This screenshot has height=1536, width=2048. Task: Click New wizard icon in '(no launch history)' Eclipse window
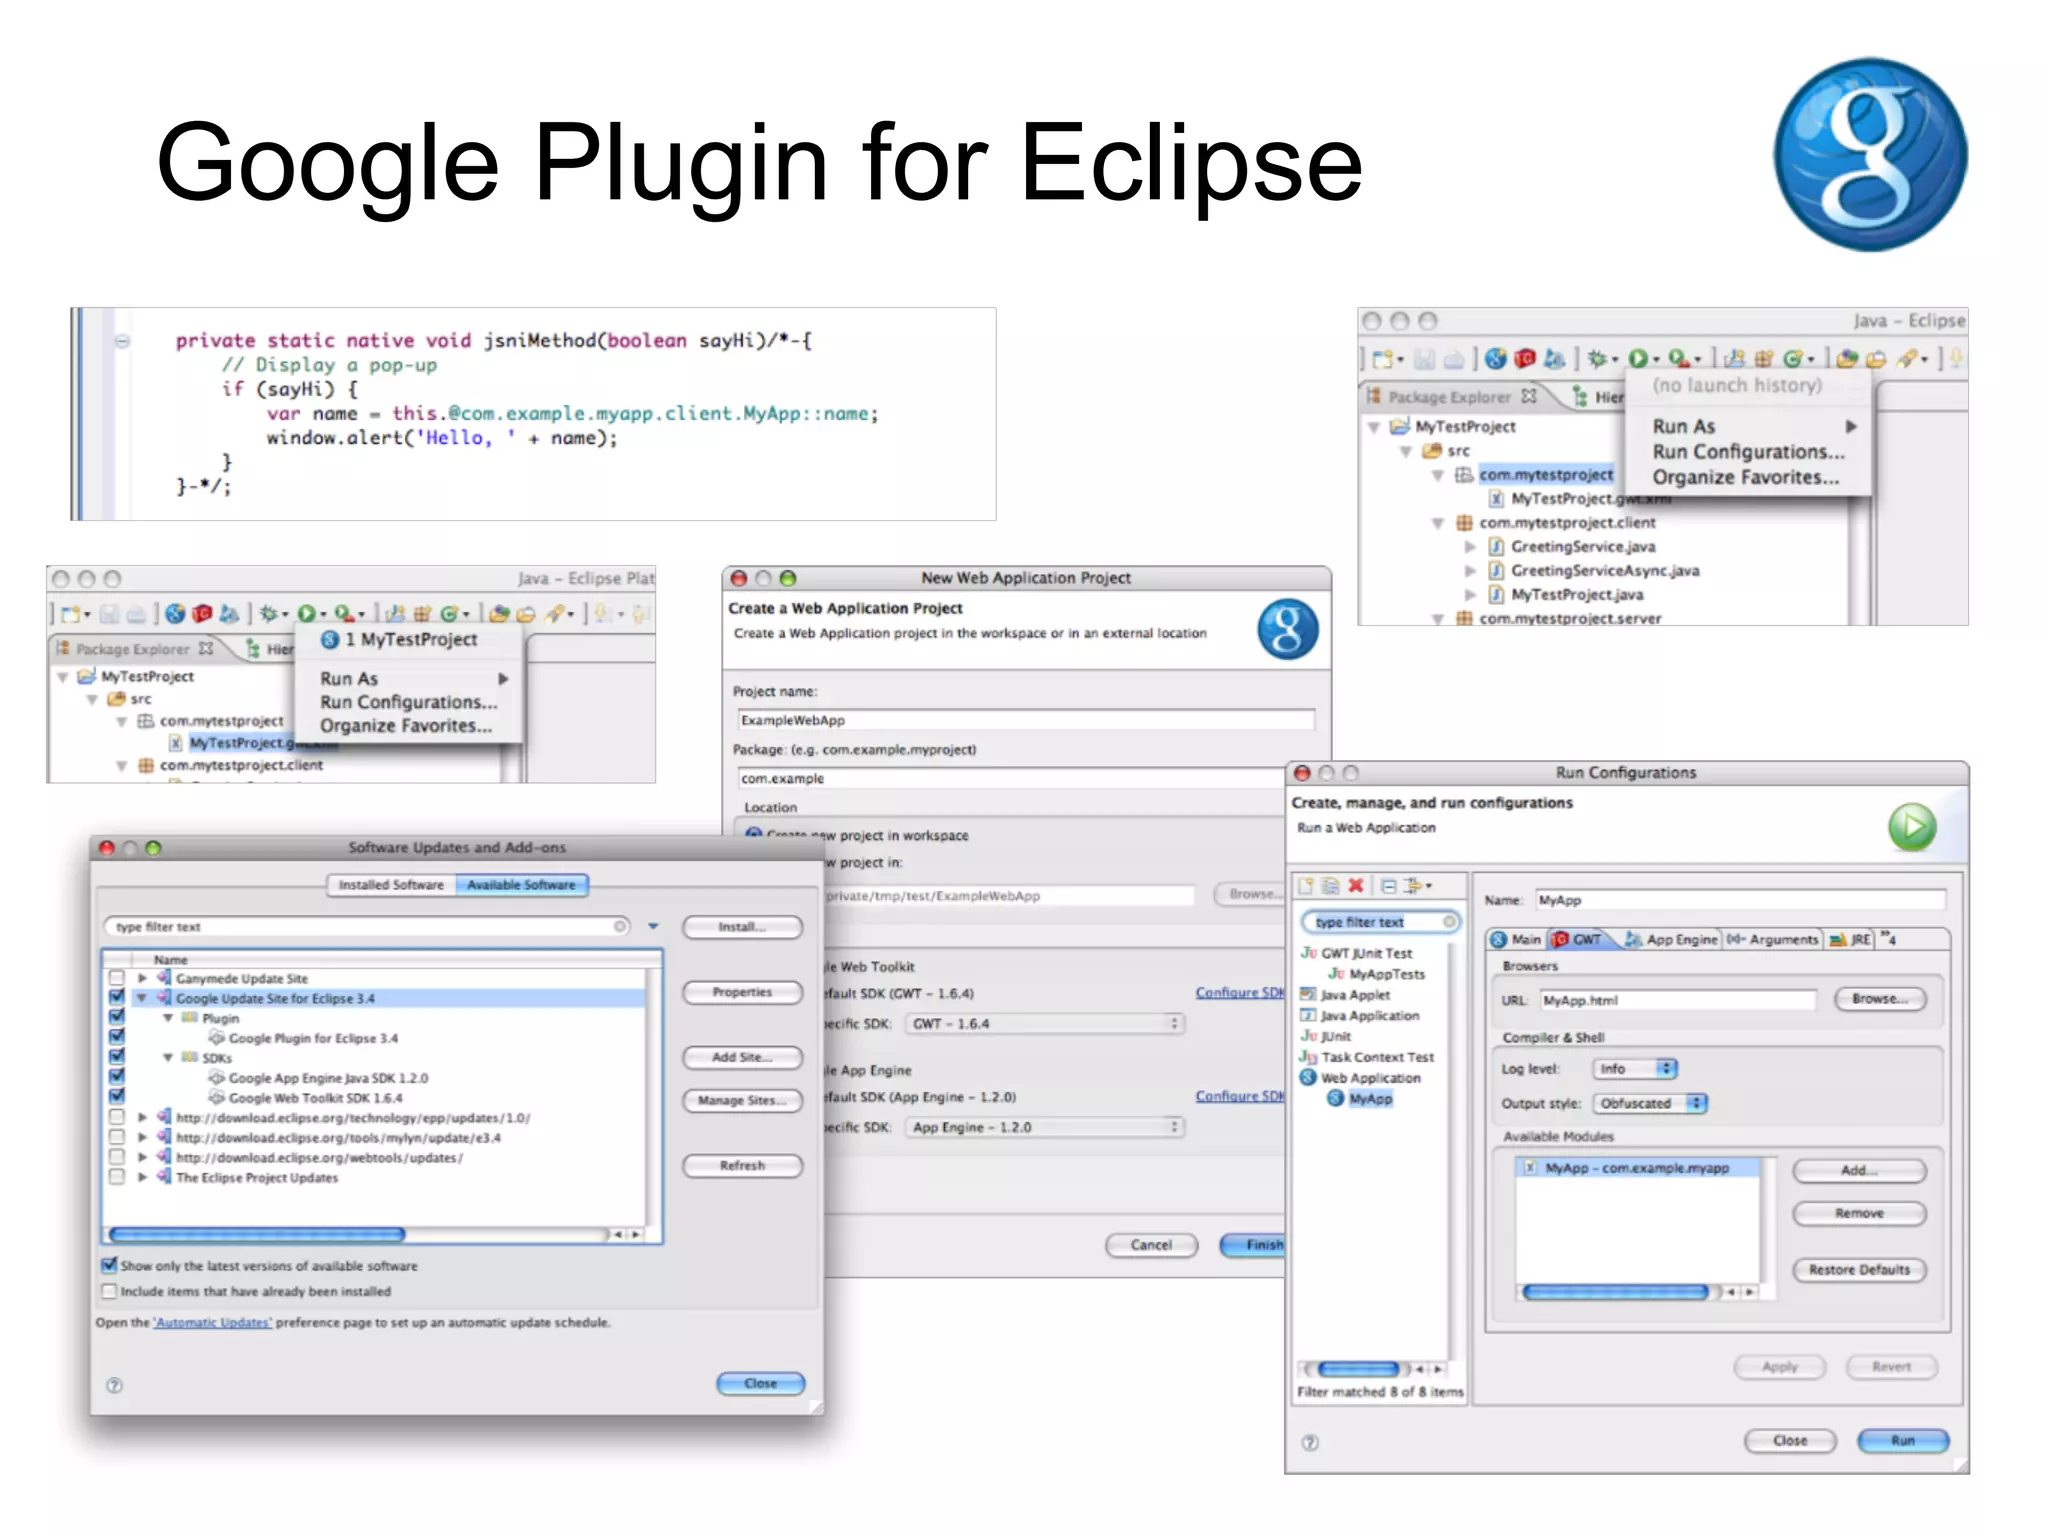(1382, 359)
